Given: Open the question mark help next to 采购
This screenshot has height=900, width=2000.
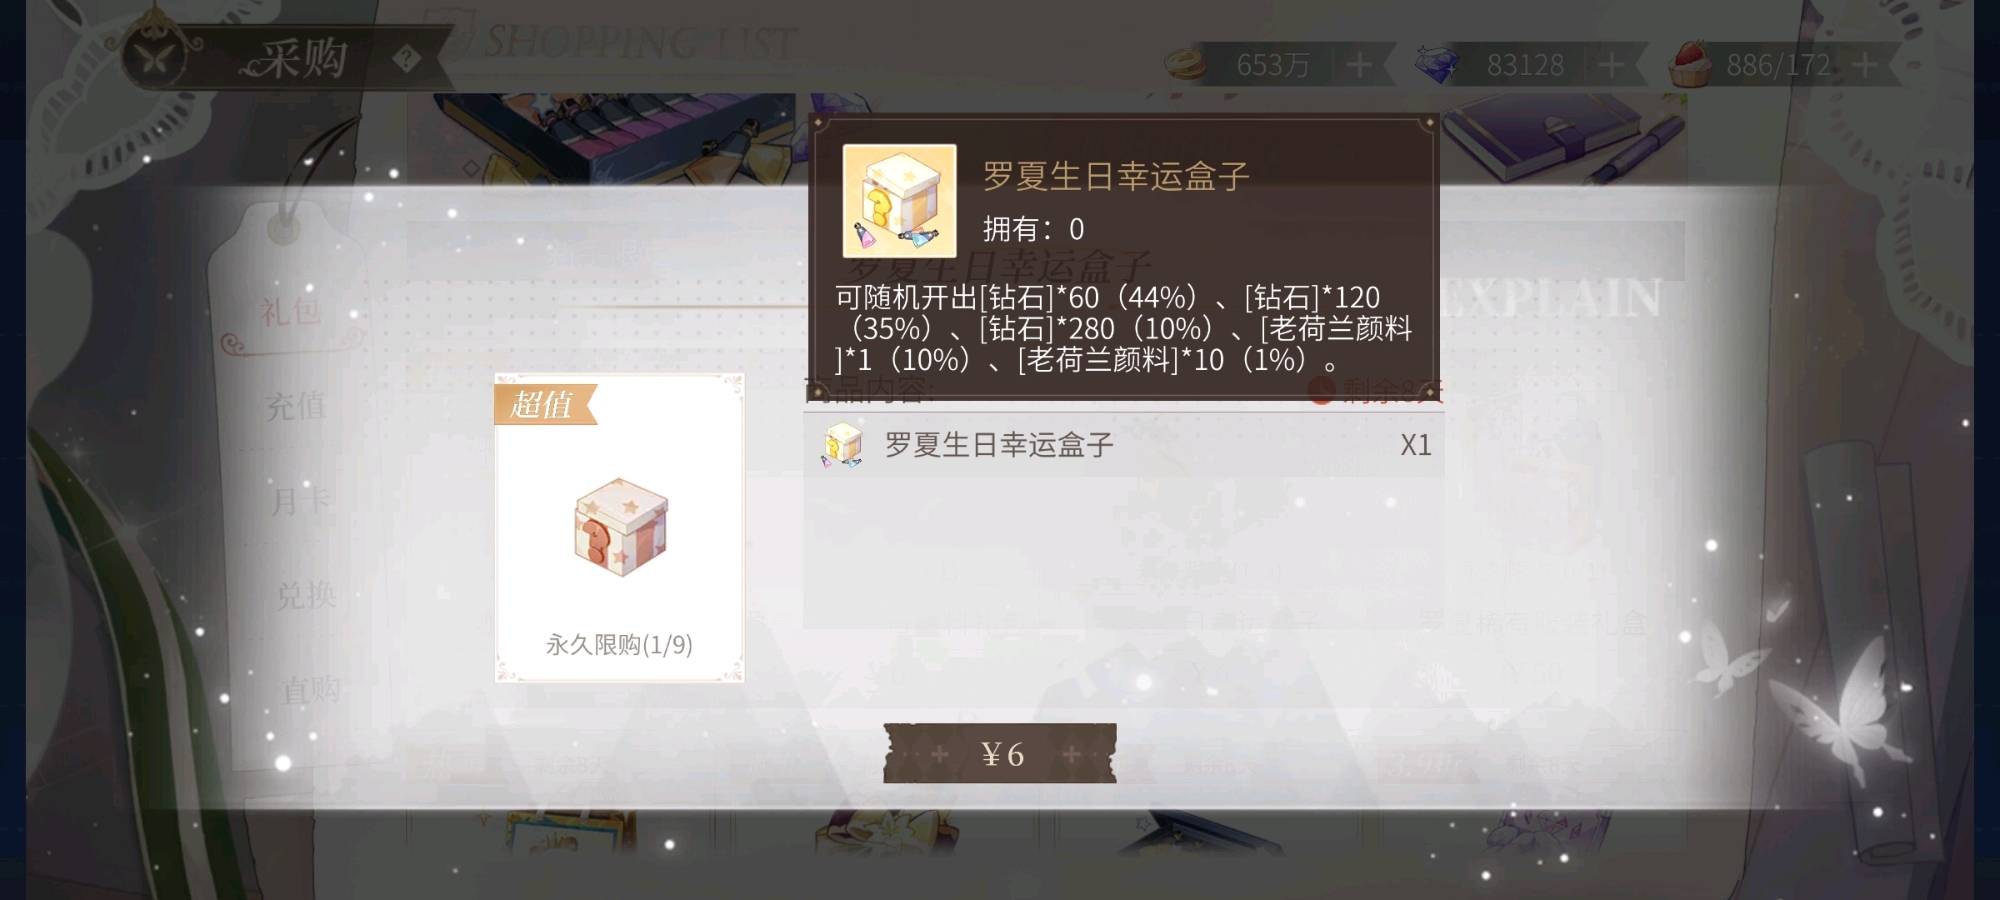Looking at the screenshot, I should (406, 59).
